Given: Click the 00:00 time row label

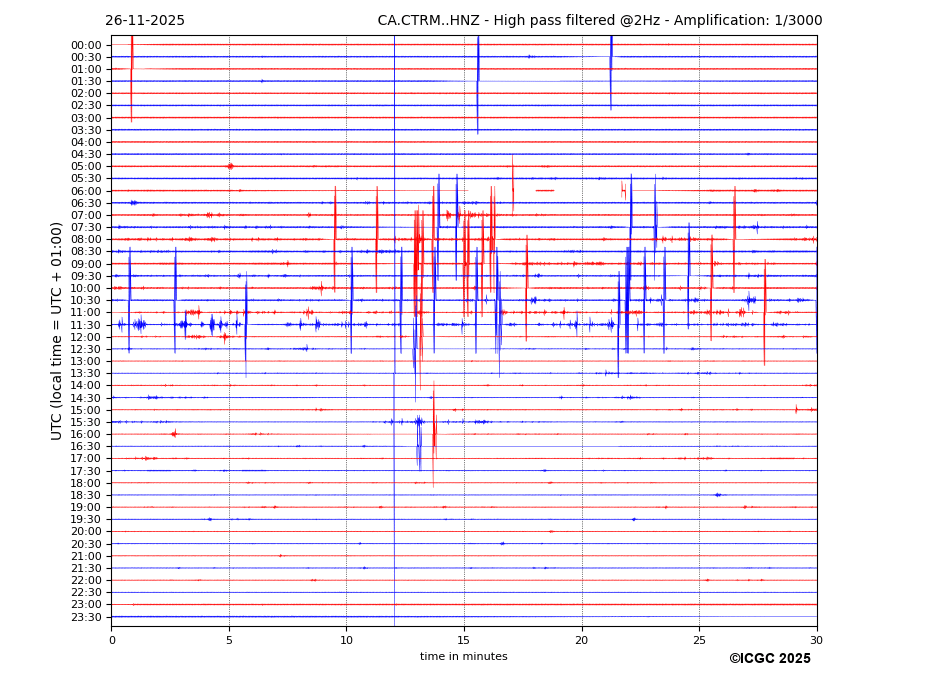Looking at the screenshot, I should pos(86,45).
